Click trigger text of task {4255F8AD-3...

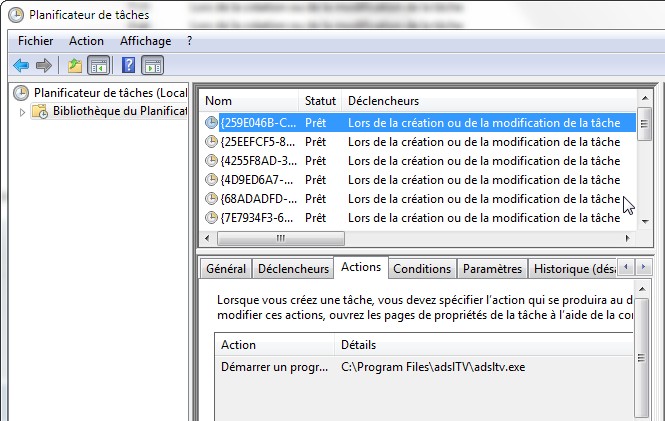pos(484,161)
